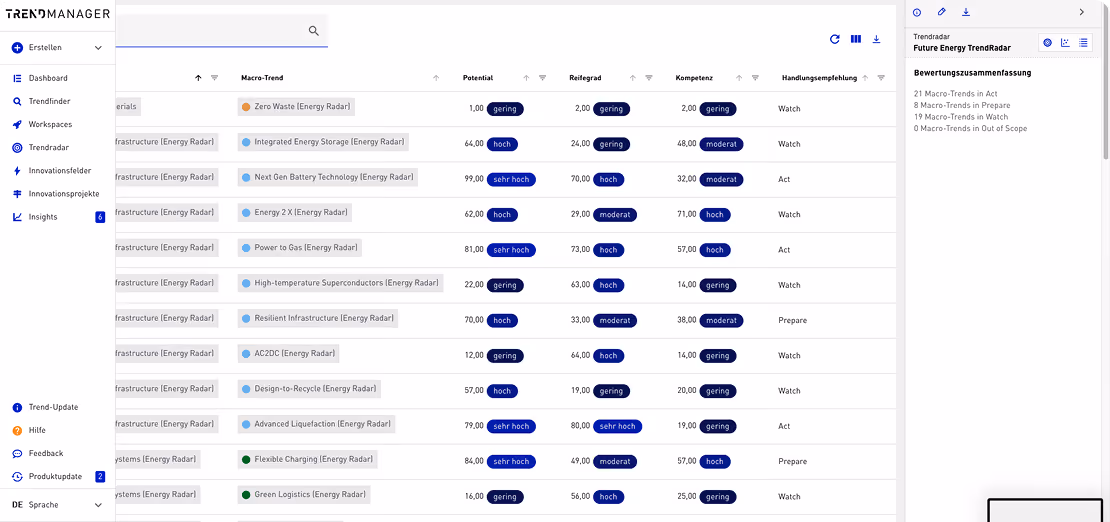The image size is (1110, 522).
Task: Go to Innovationsfelder in sidebar
Action: click(x=59, y=171)
